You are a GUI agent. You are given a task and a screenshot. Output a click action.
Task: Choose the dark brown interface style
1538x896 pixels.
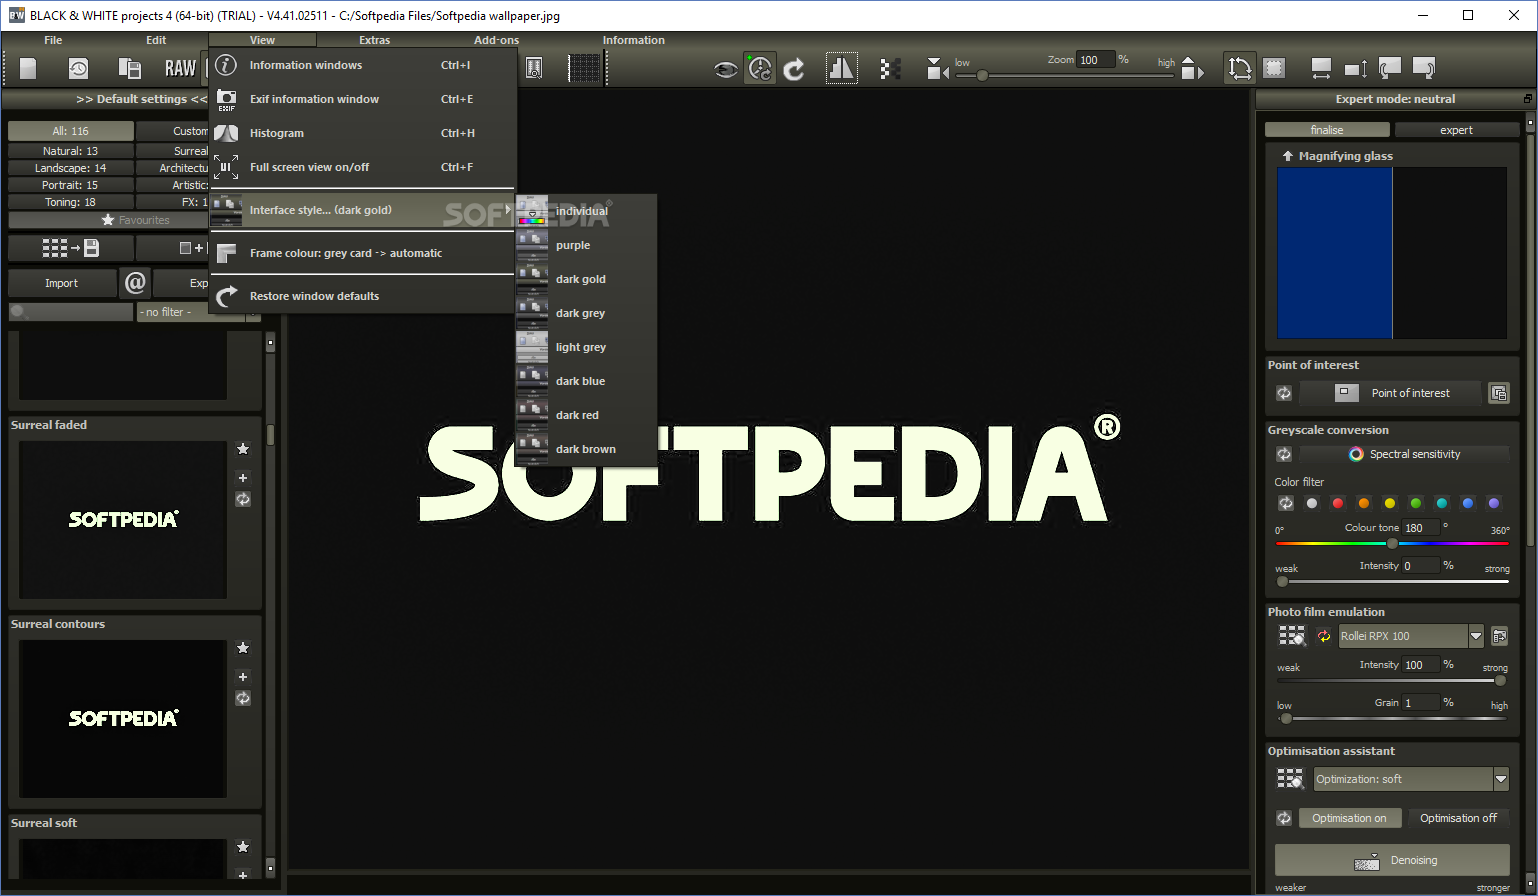tap(586, 449)
